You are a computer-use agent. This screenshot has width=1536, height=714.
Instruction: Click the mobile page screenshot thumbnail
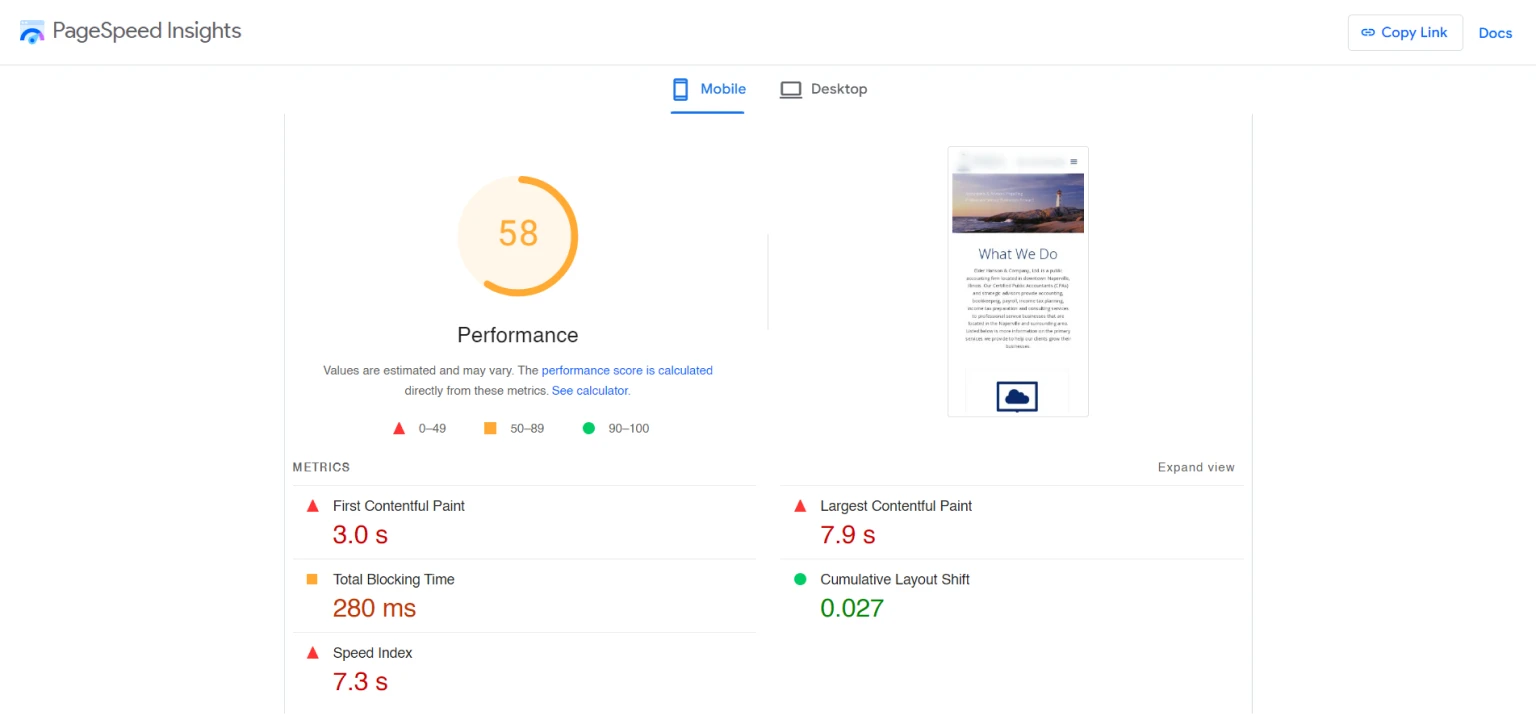tap(1018, 282)
